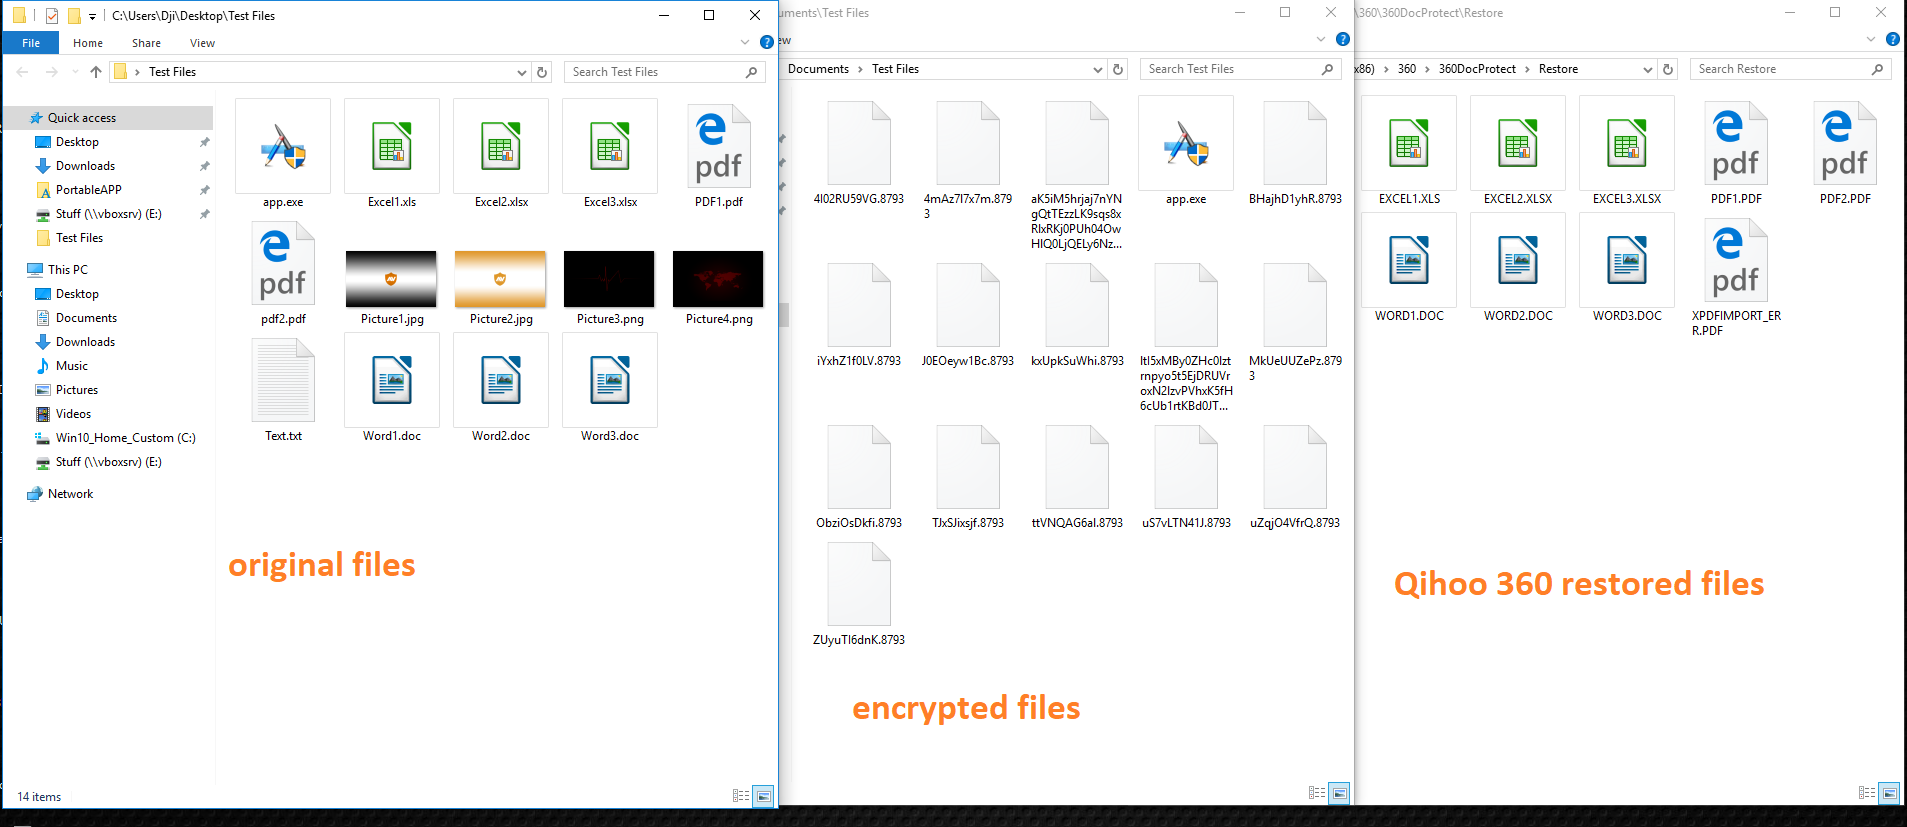Select the encrypted file kxUpkSuWhi.8793

tap(1077, 315)
